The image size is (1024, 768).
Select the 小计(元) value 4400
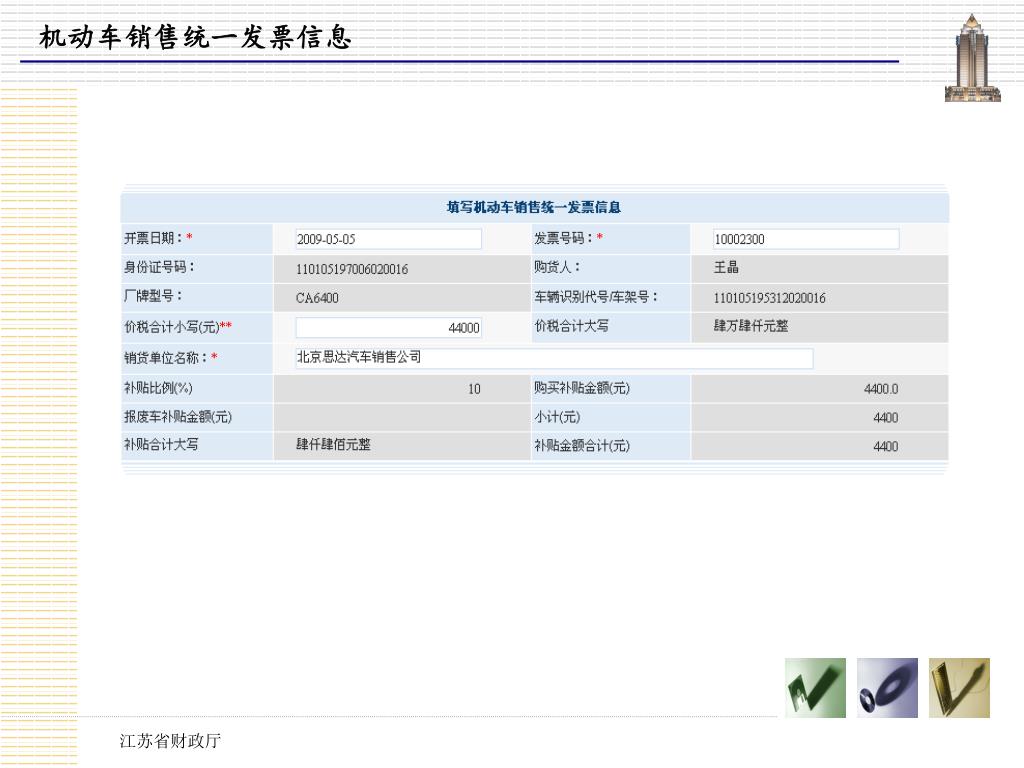886,417
